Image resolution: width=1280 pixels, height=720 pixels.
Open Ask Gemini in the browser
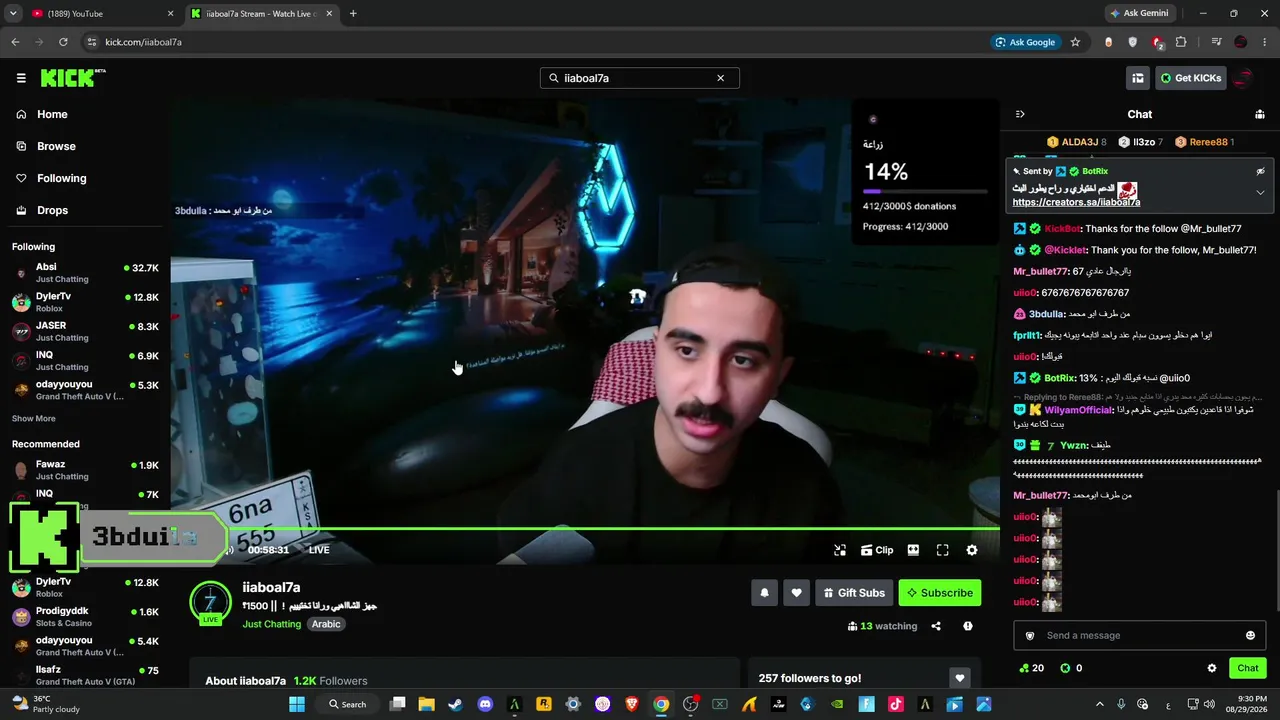pos(1139,14)
